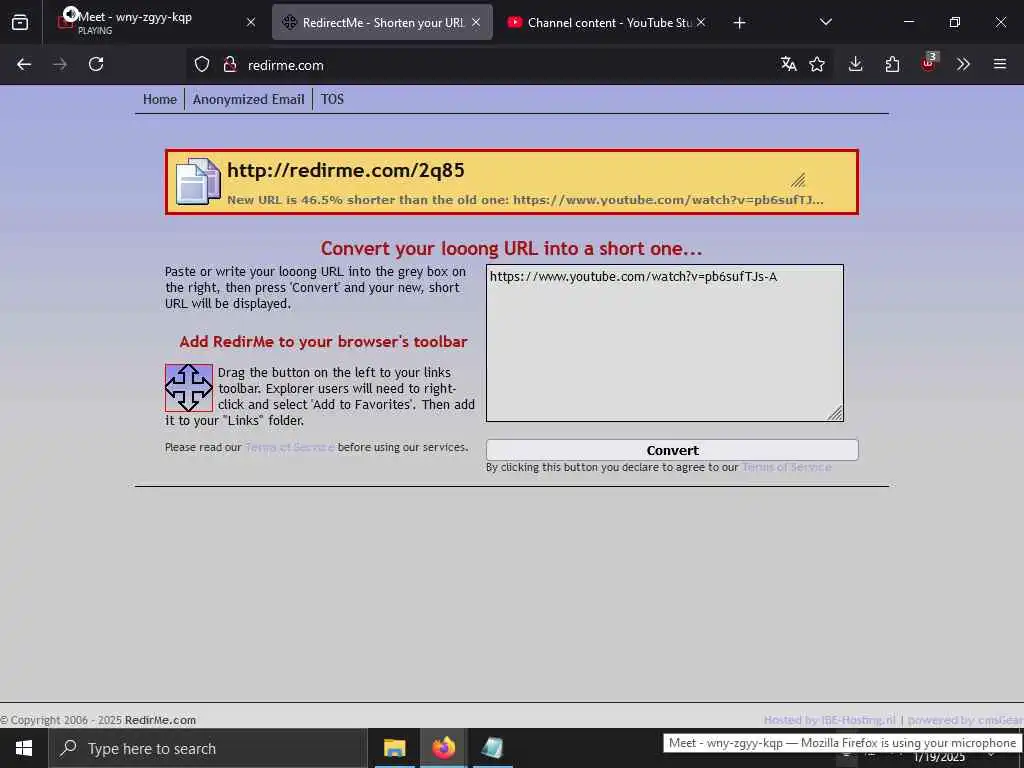Image resolution: width=1024 pixels, height=768 pixels.
Task: Translate this page icon
Action: tap(788, 64)
